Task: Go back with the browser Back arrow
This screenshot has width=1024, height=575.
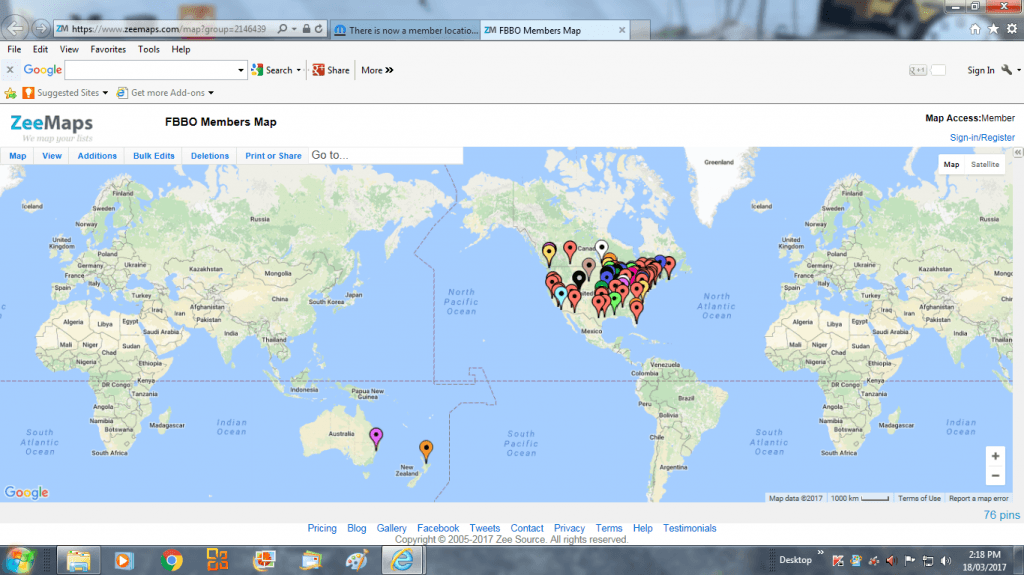Action: (x=15, y=28)
